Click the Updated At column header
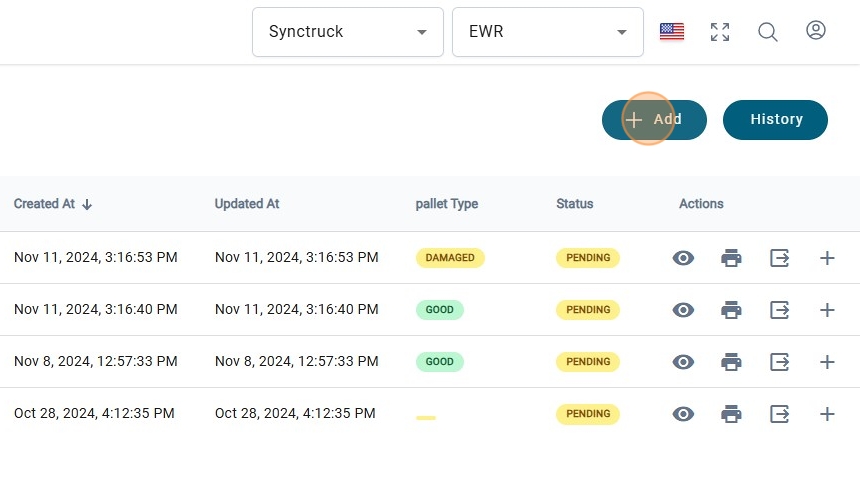The image size is (860, 480). 247,204
